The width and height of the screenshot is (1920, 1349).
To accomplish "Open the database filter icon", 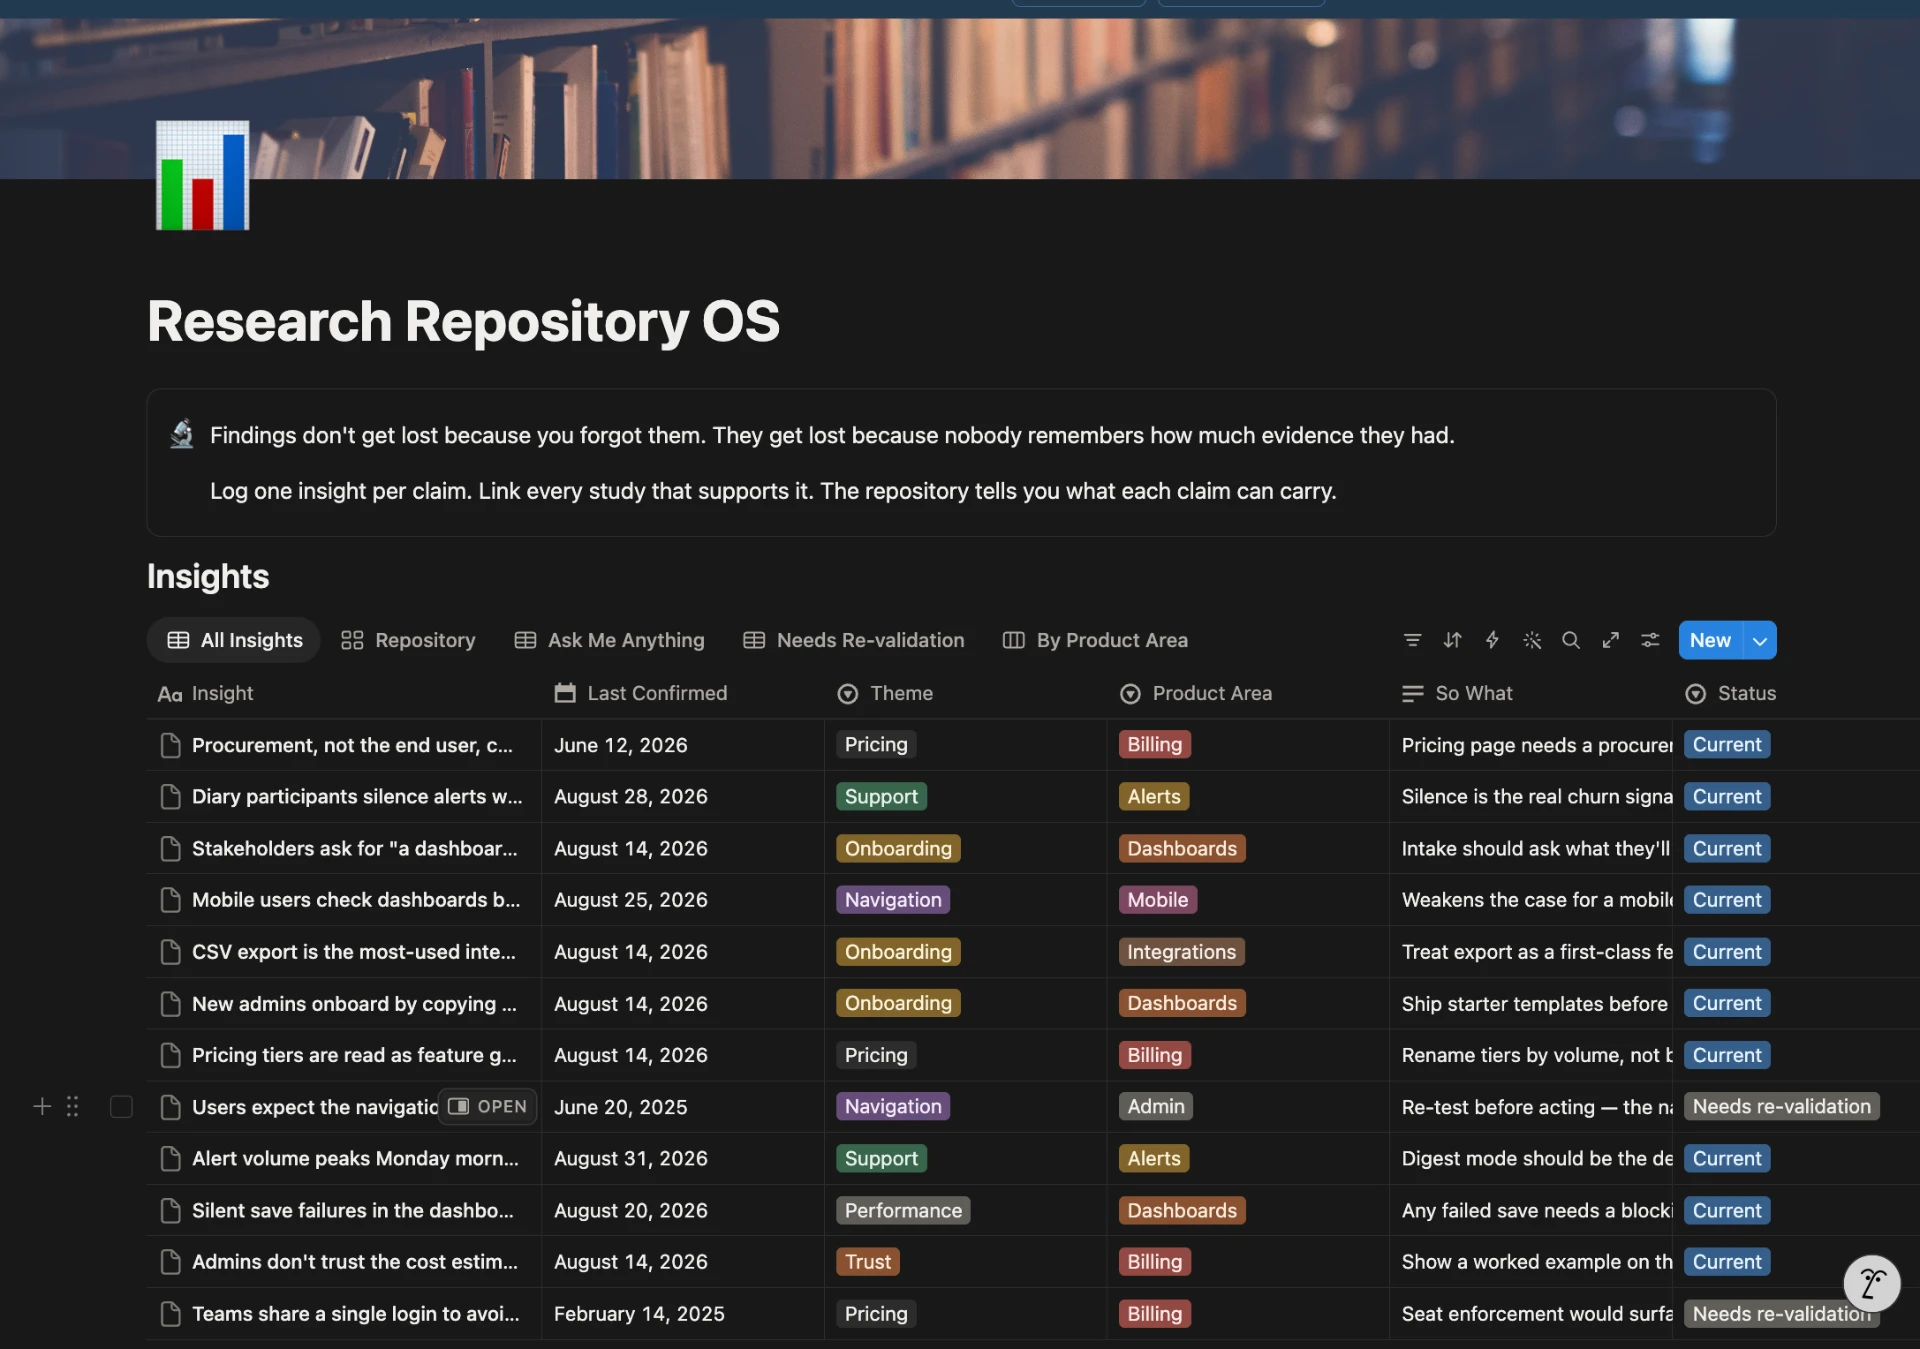I will pyautogui.click(x=1412, y=640).
